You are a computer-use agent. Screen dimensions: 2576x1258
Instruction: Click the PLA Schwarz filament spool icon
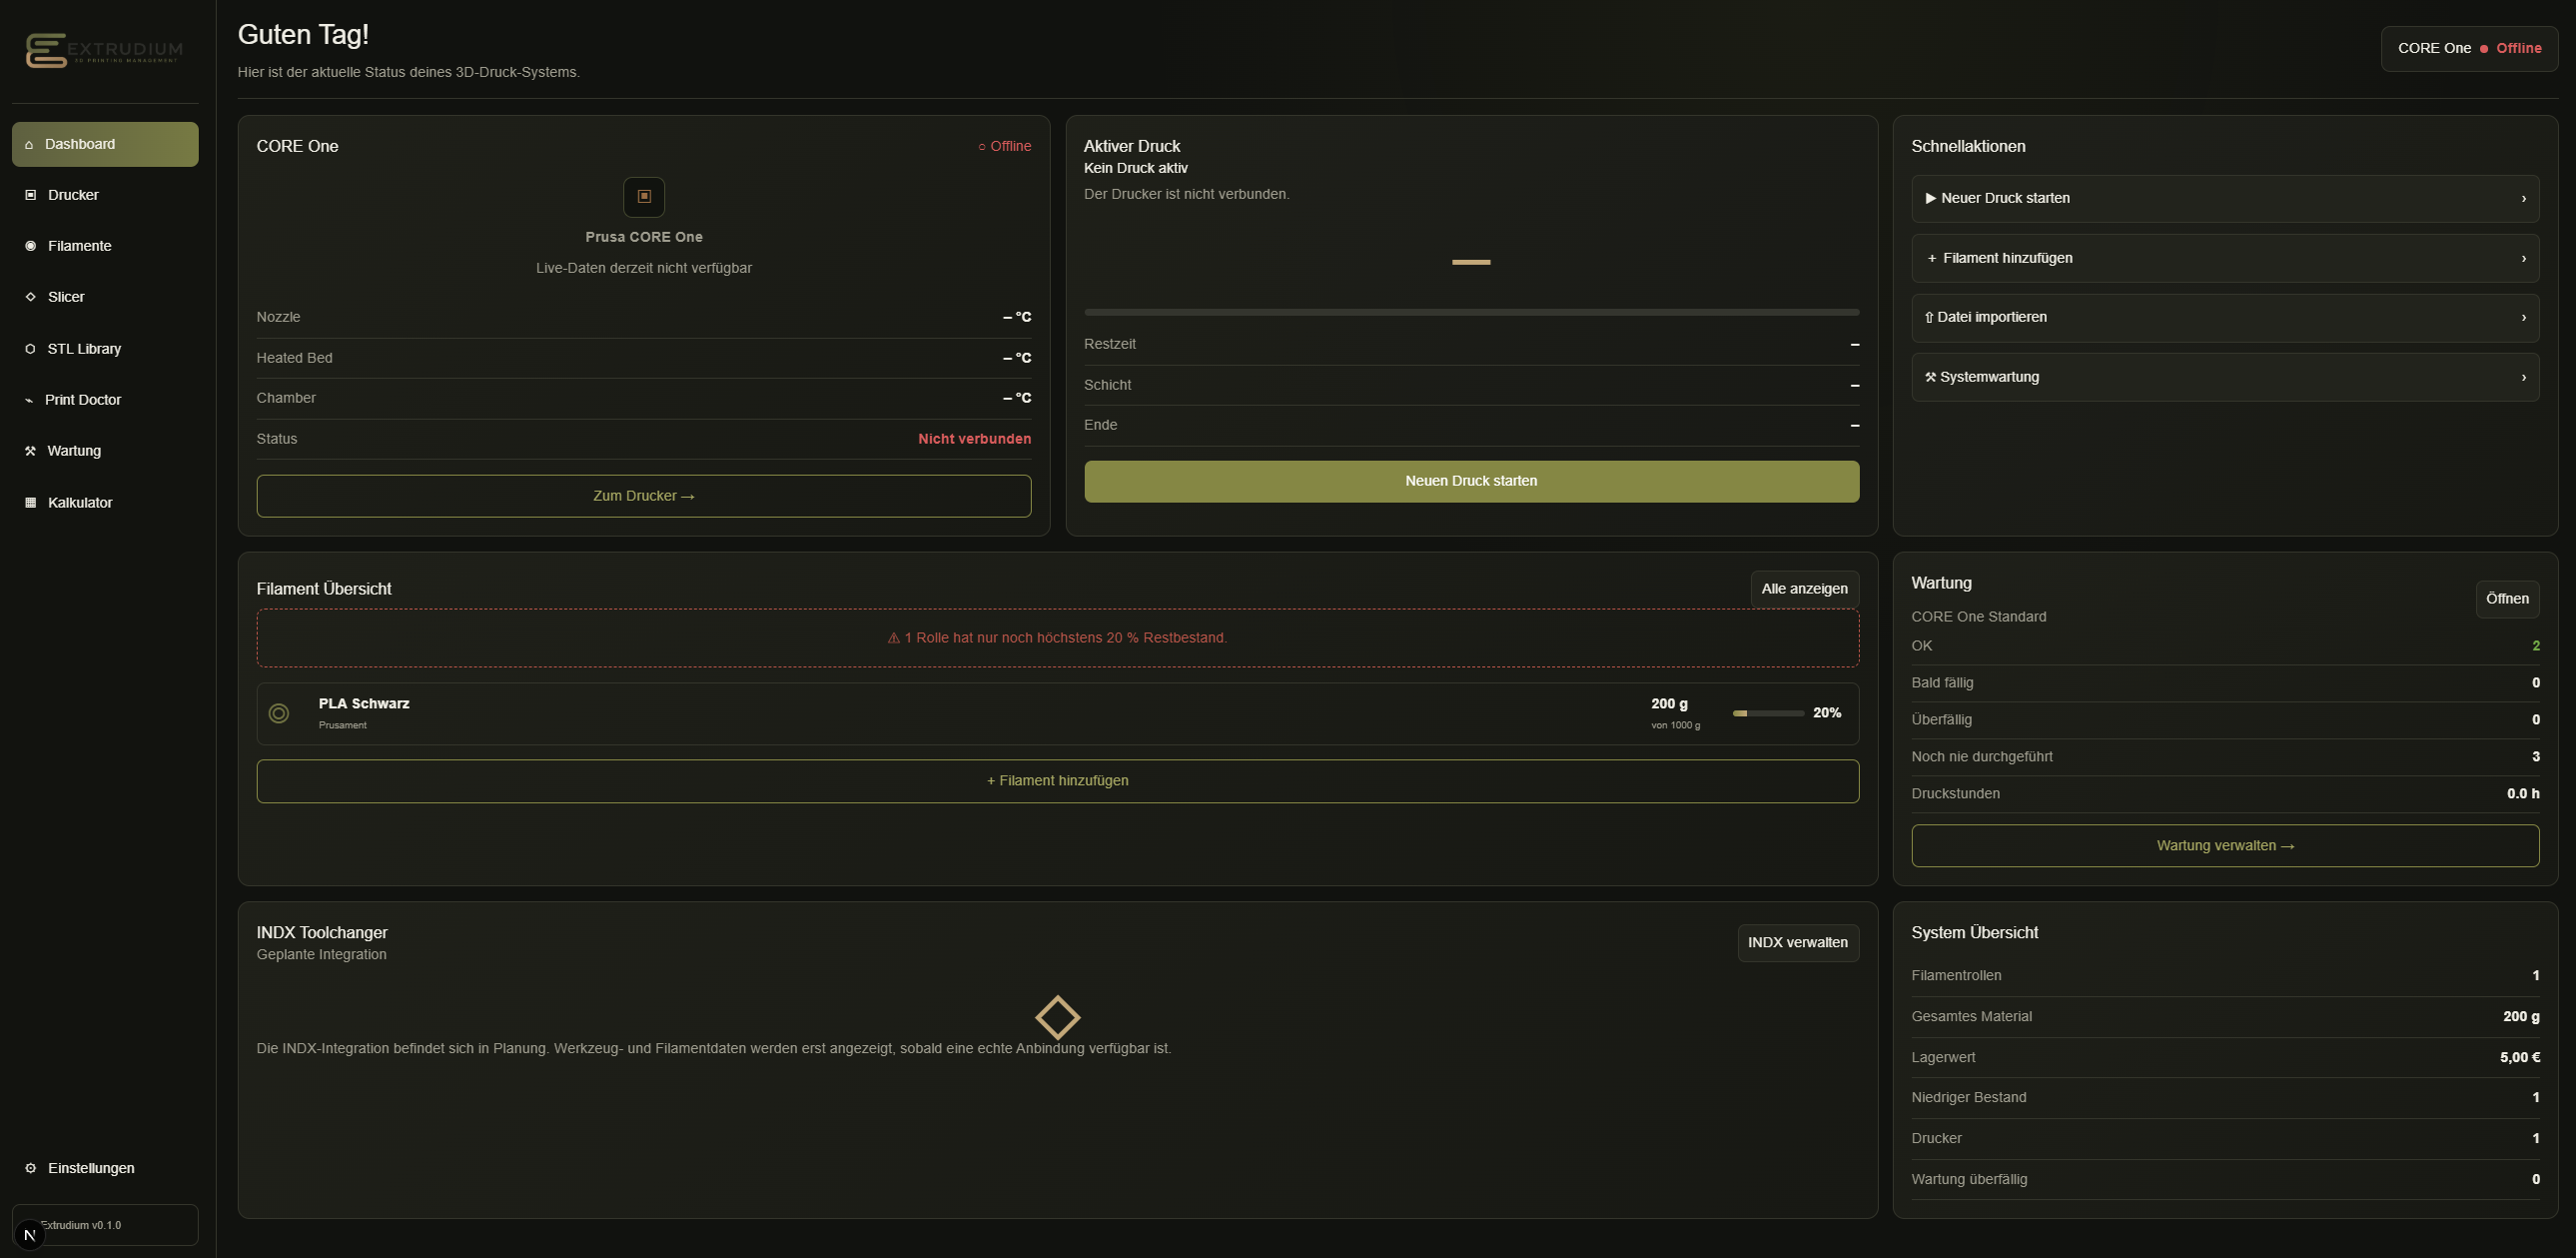click(x=279, y=713)
